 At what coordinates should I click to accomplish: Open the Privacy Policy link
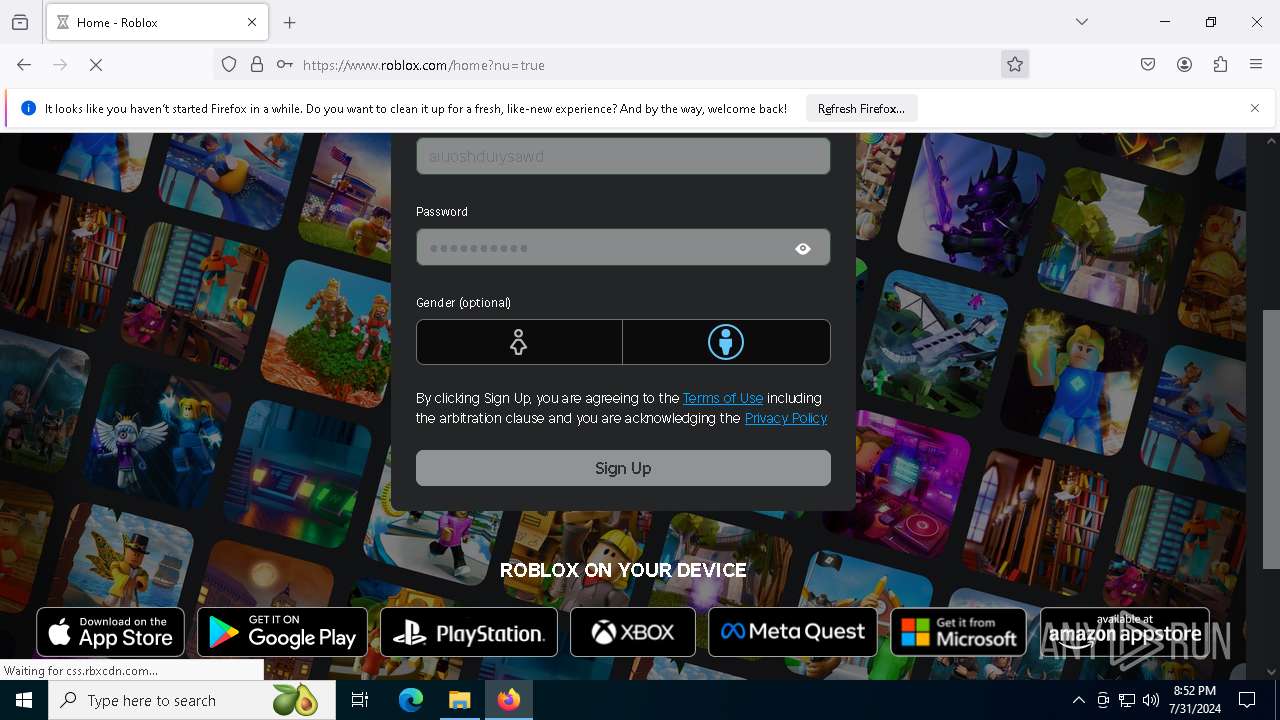(786, 418)
